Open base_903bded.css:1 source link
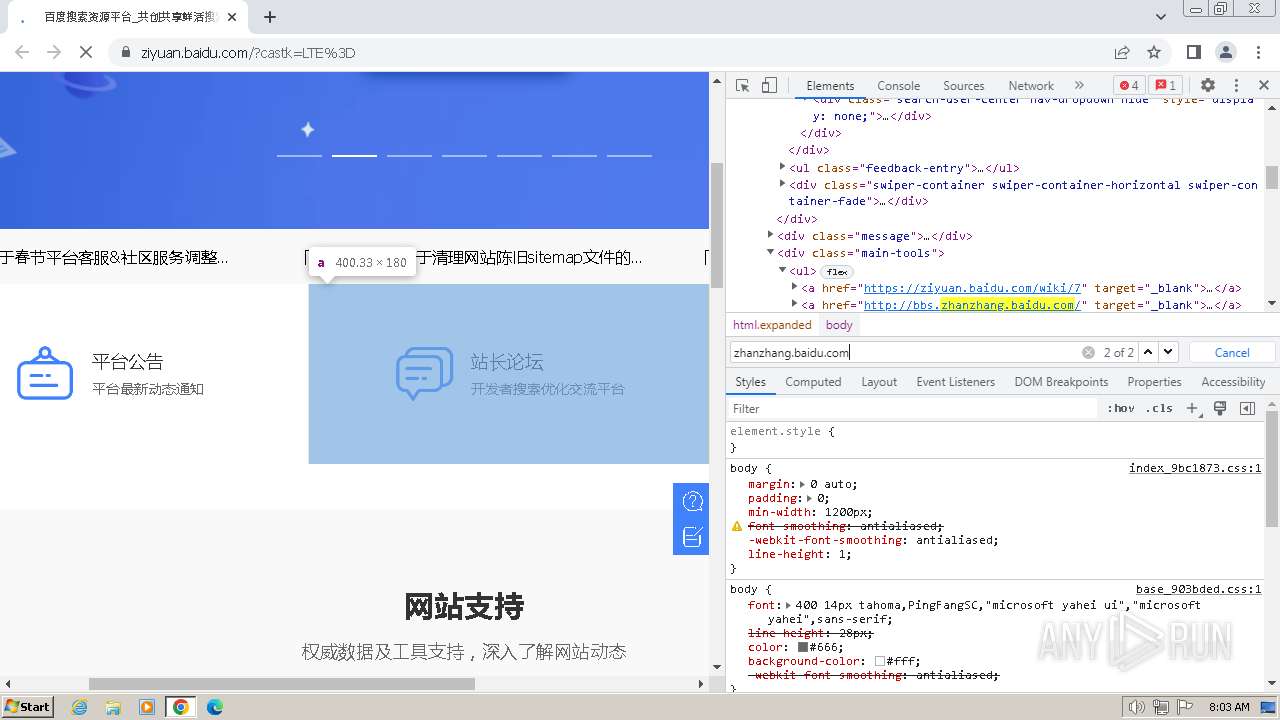The height and width of the screenshot is (720, 1280). (x=1198, y=590)
